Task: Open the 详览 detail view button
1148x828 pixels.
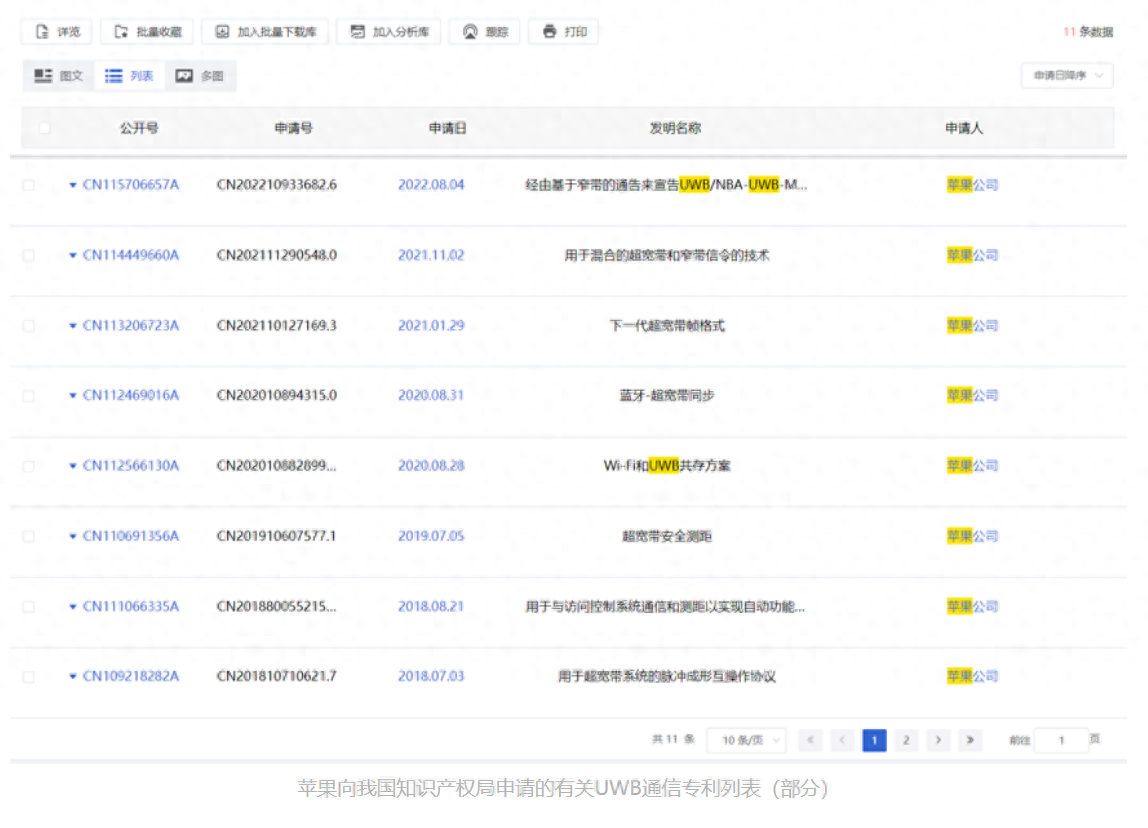Action: click(57, 31)
